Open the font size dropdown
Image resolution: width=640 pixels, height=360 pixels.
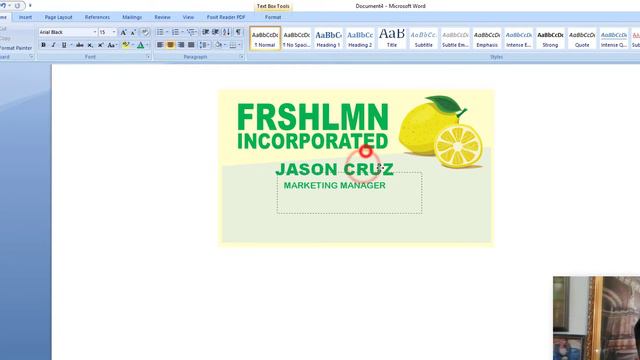point(114,32)
